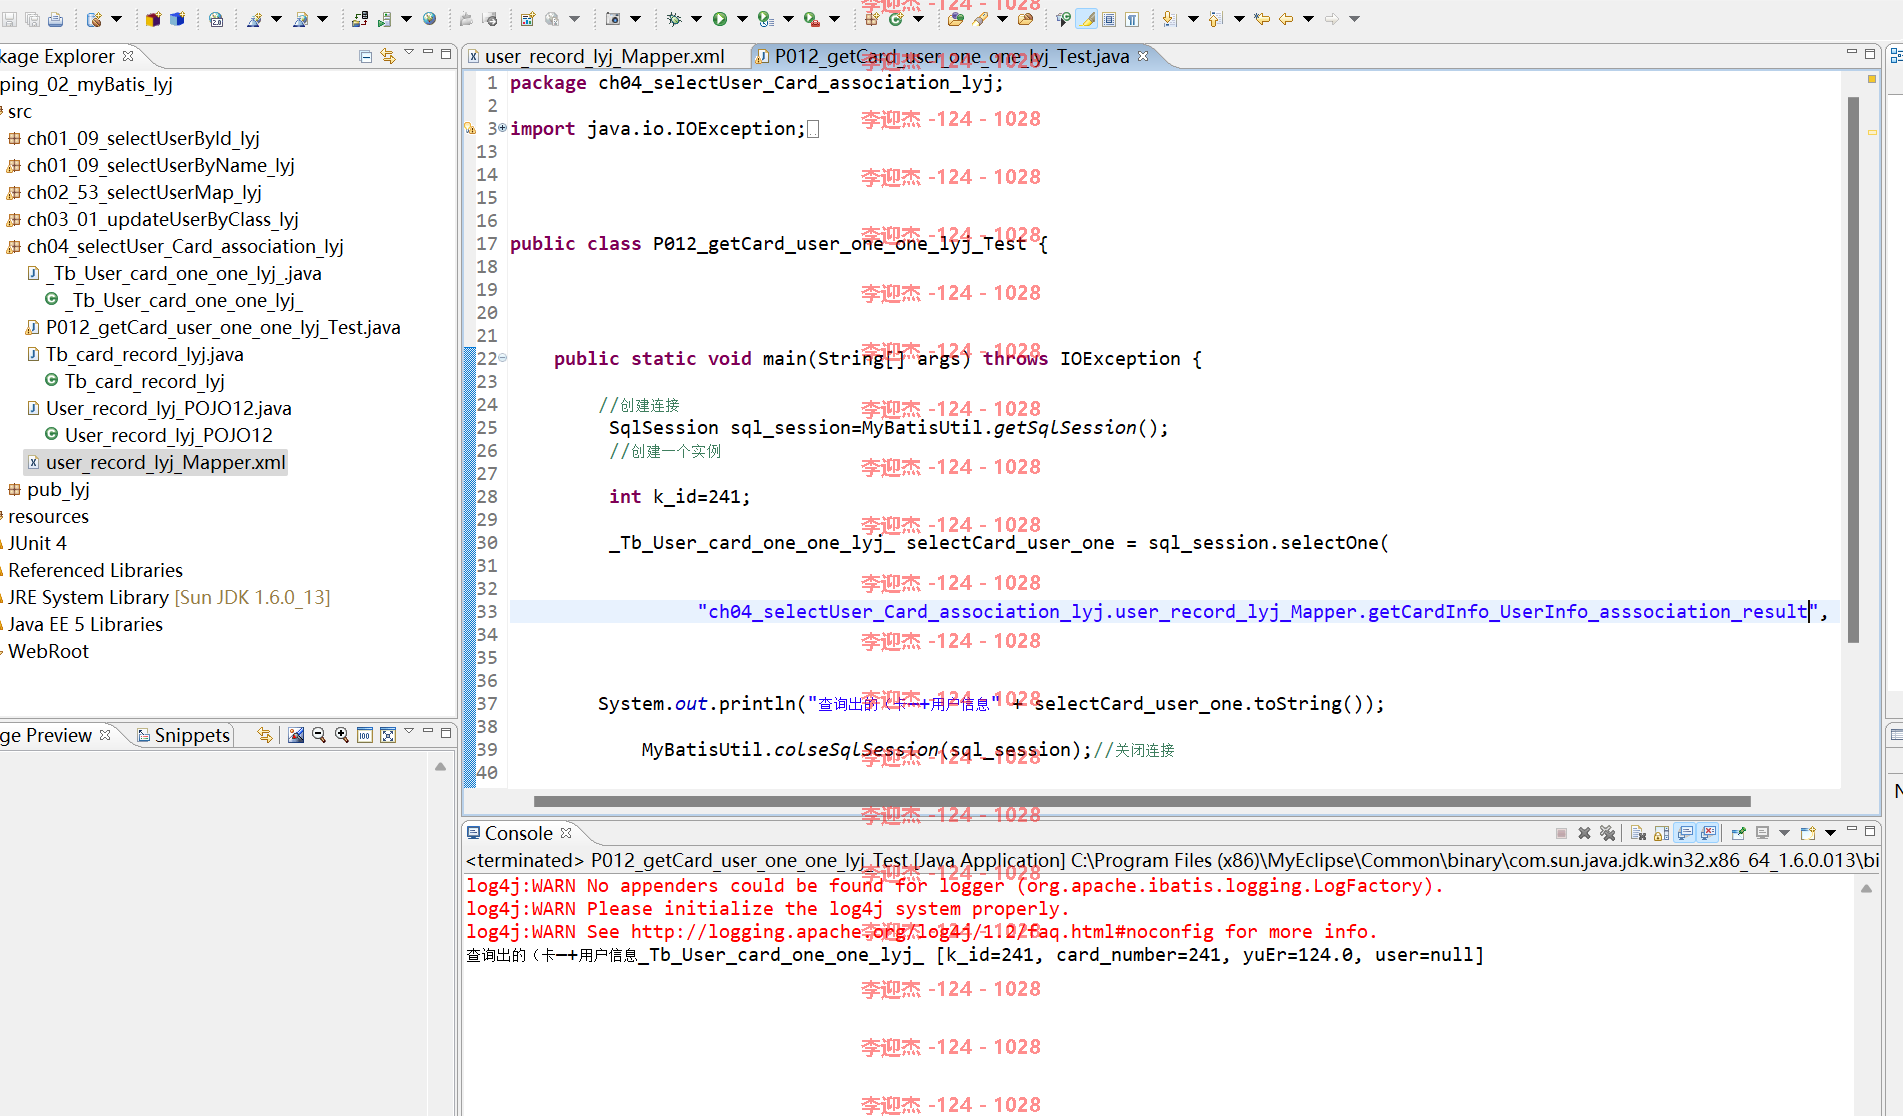Maximize the editor area

point(1870,53)
